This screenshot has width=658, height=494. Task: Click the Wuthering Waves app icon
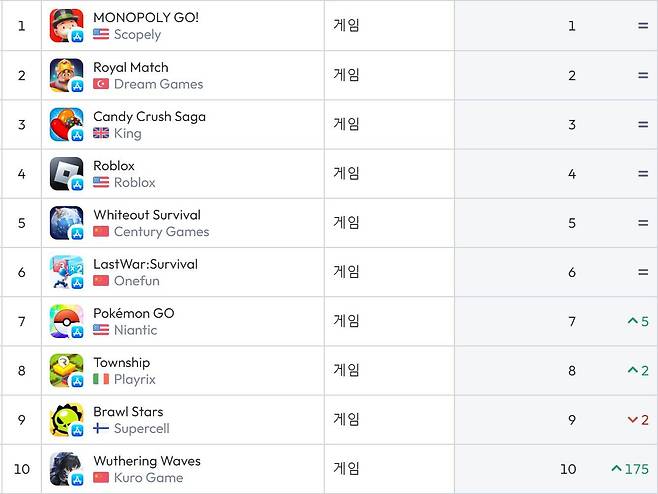click(66, 469)
